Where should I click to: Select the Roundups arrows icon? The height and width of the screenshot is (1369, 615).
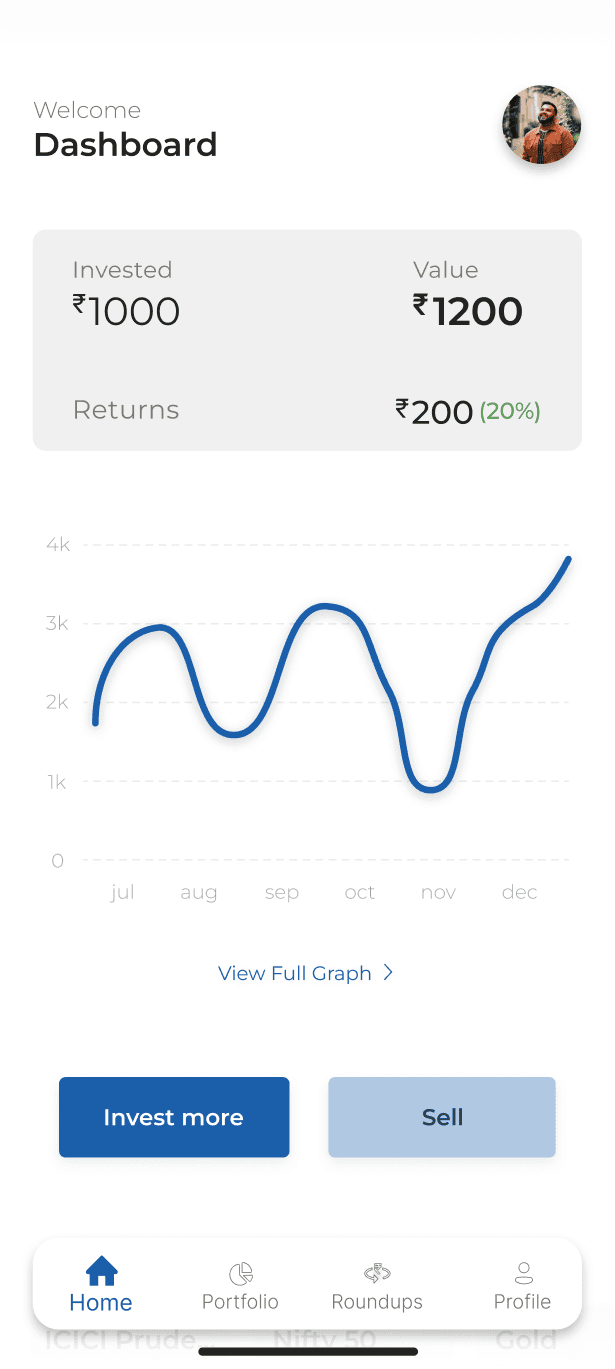(377, 1273)
